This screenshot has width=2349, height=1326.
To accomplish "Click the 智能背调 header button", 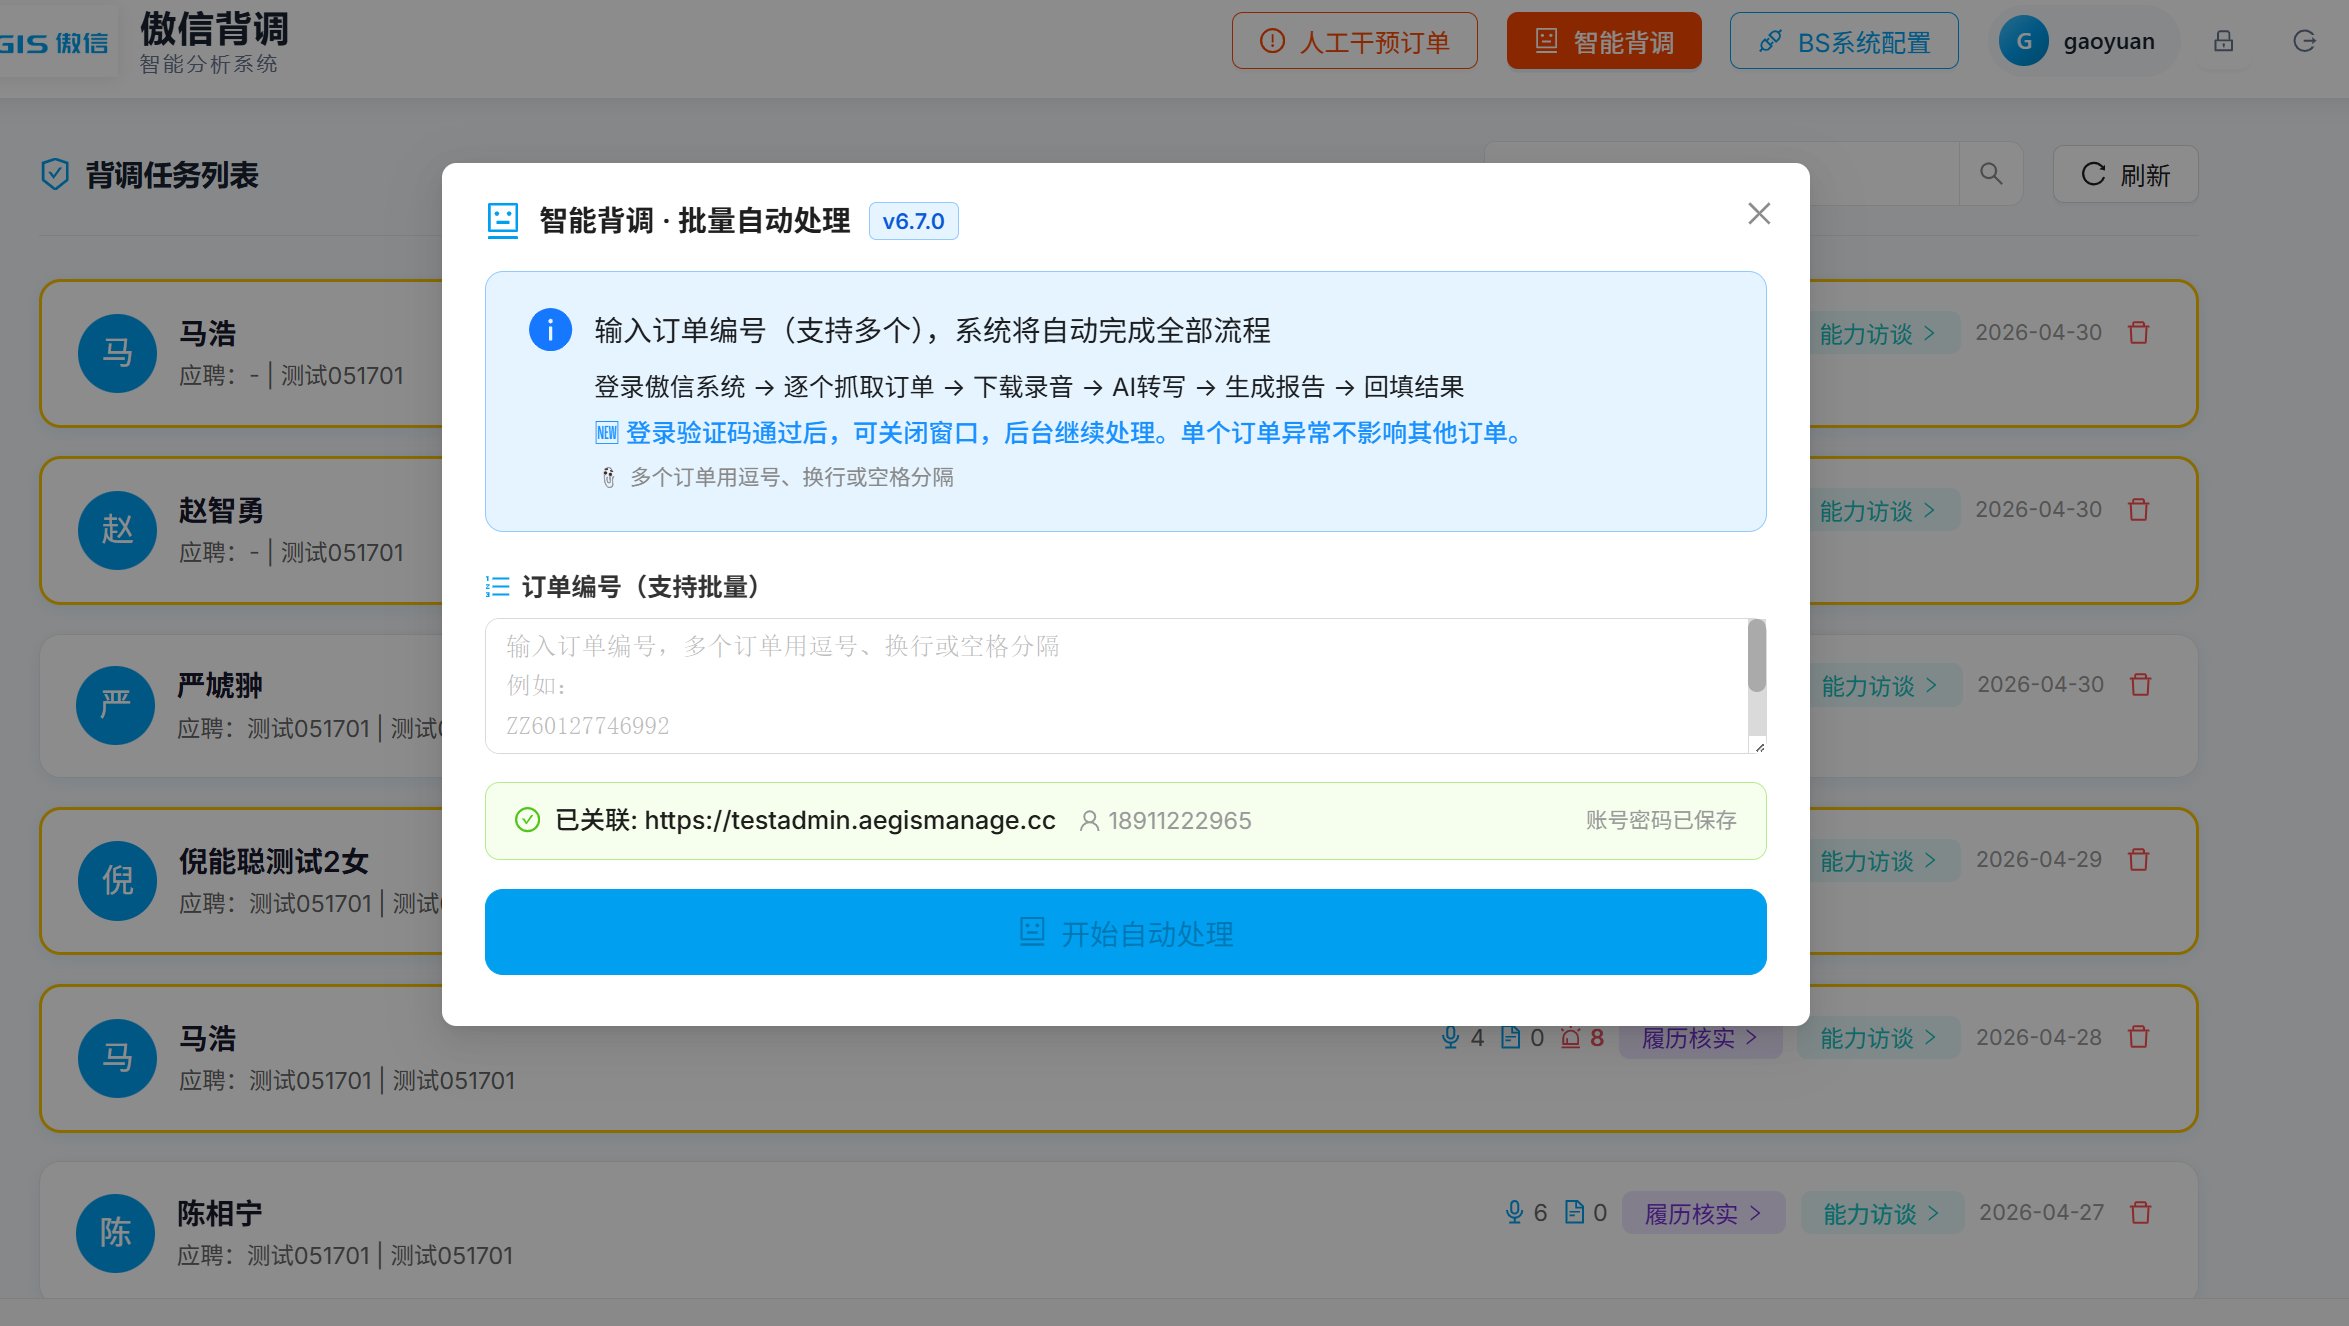I will pos(1604,41).
